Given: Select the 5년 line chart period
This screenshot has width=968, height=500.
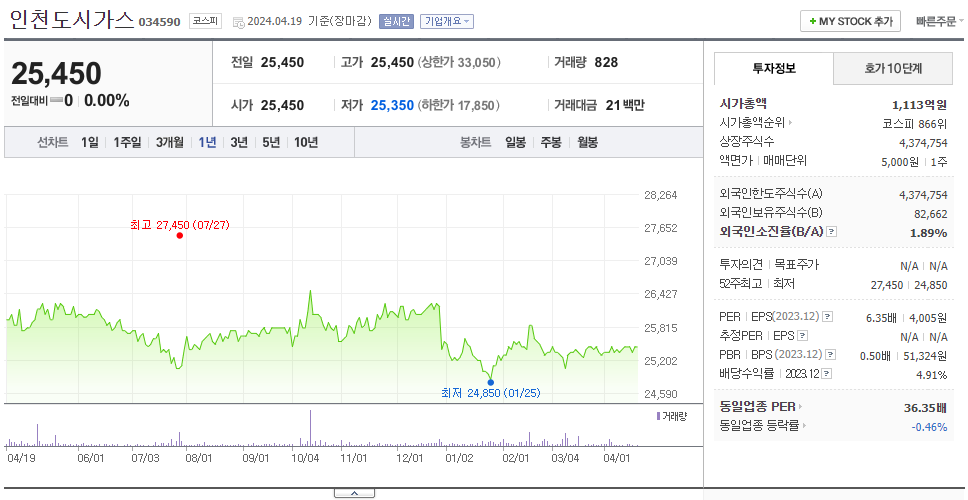Looking at the screenshot, I should [x=271, y=143].
